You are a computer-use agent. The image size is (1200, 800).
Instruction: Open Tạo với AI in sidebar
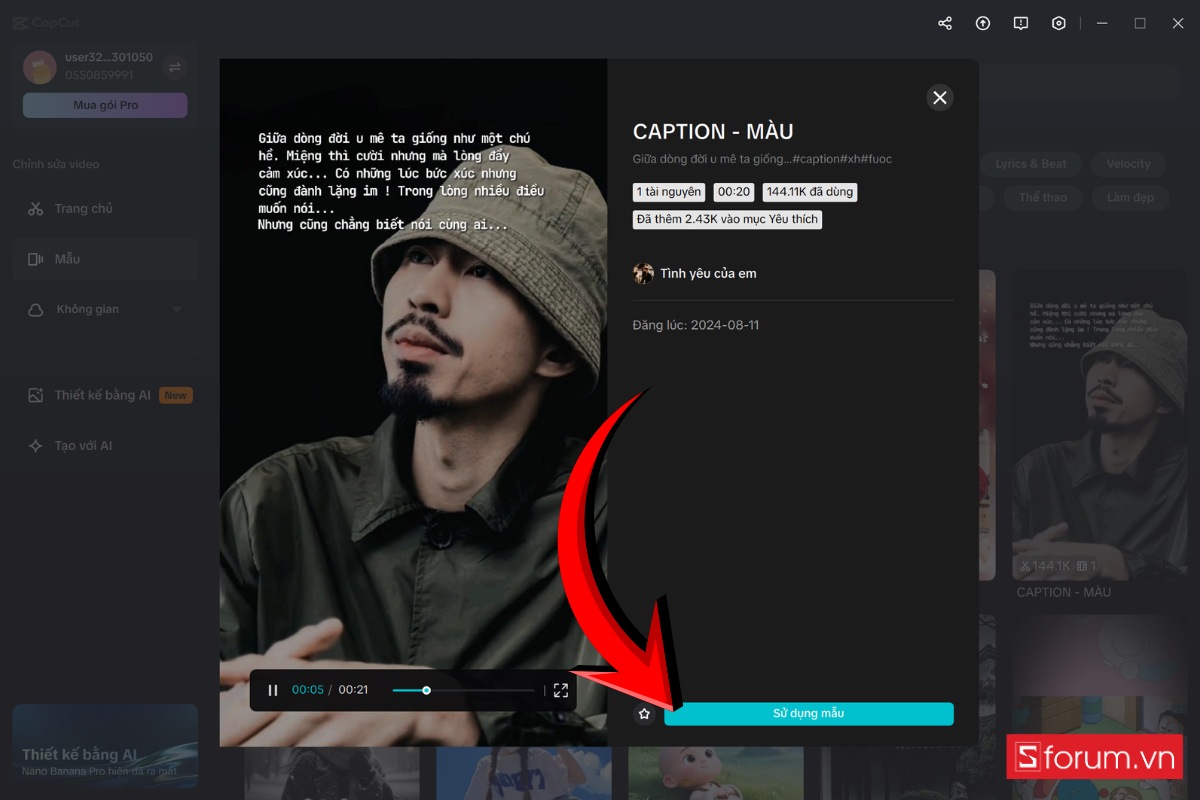pyautogui.click(x=105, y=445)
